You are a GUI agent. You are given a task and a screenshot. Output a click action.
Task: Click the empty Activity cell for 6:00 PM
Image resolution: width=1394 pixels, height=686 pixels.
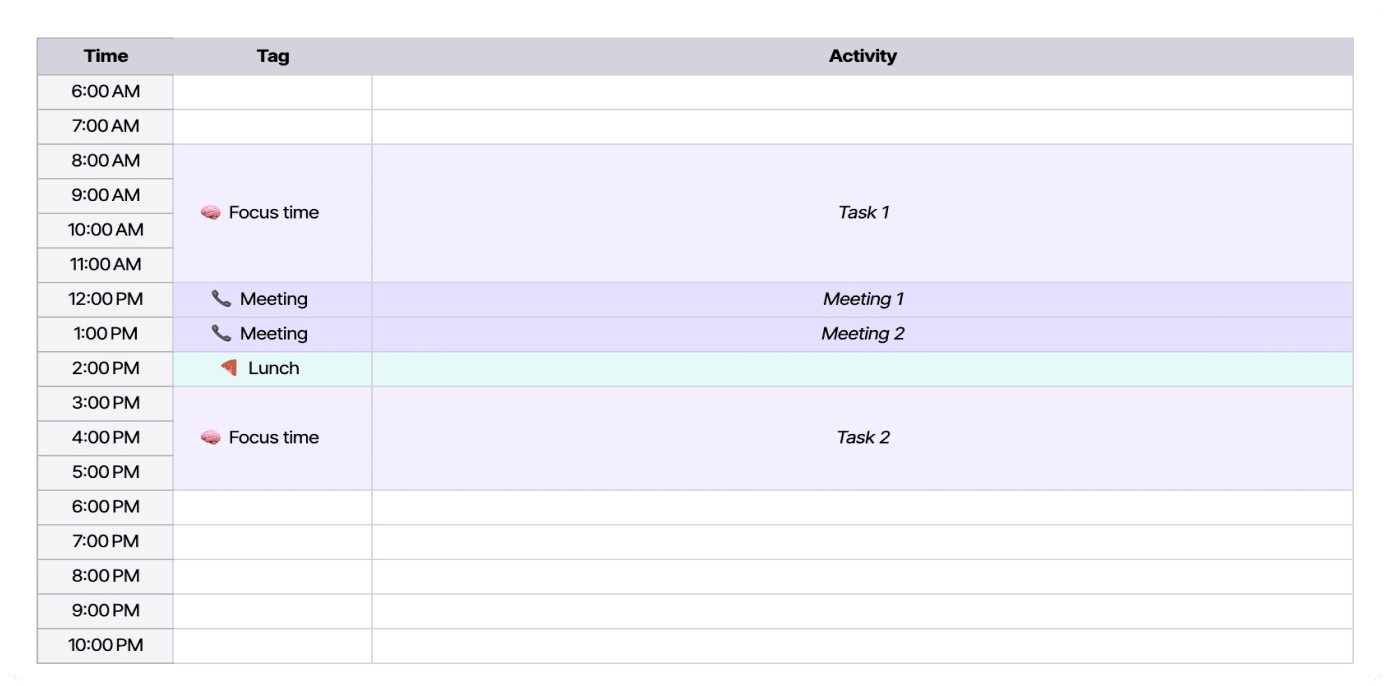tap(862, 507)
